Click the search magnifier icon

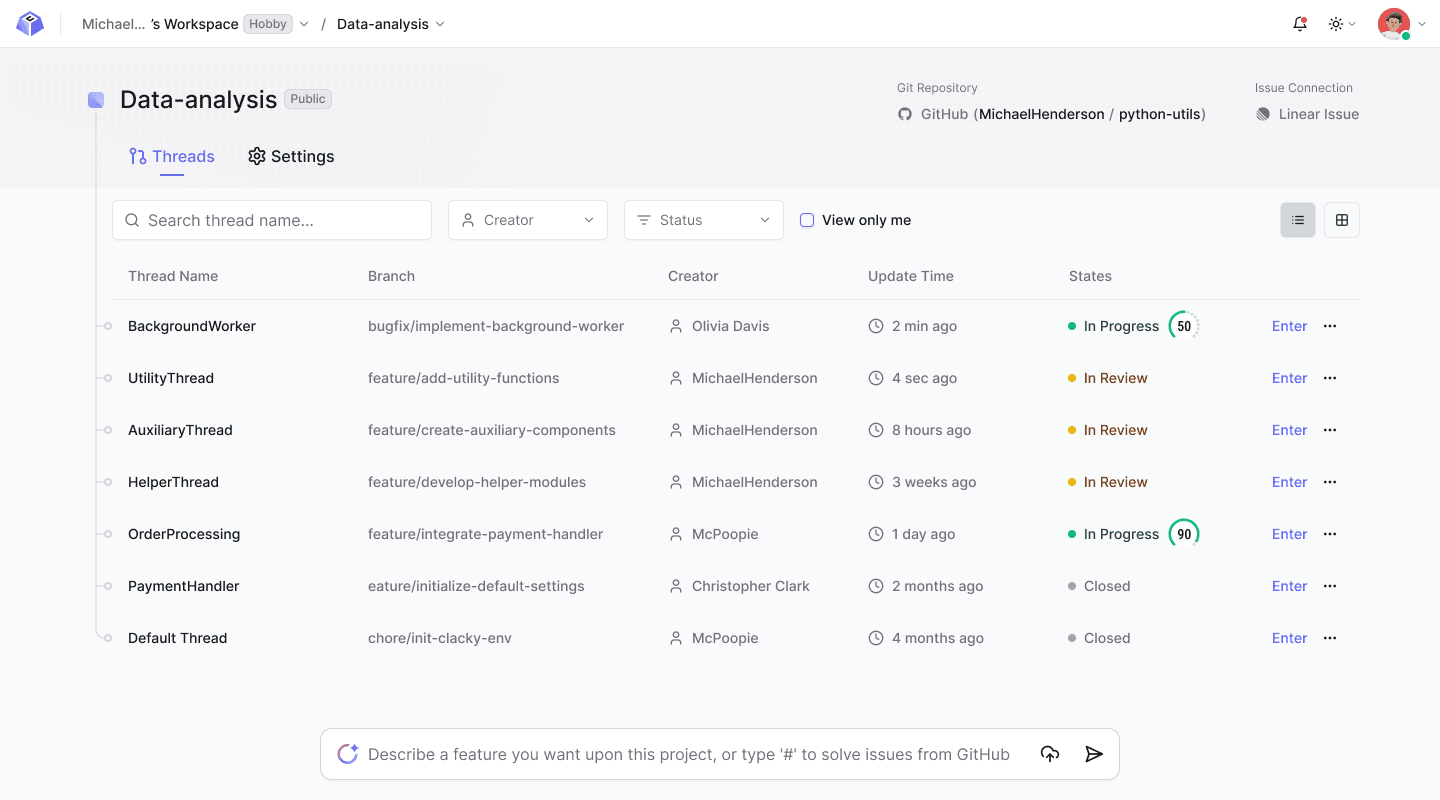pos(132,220)
